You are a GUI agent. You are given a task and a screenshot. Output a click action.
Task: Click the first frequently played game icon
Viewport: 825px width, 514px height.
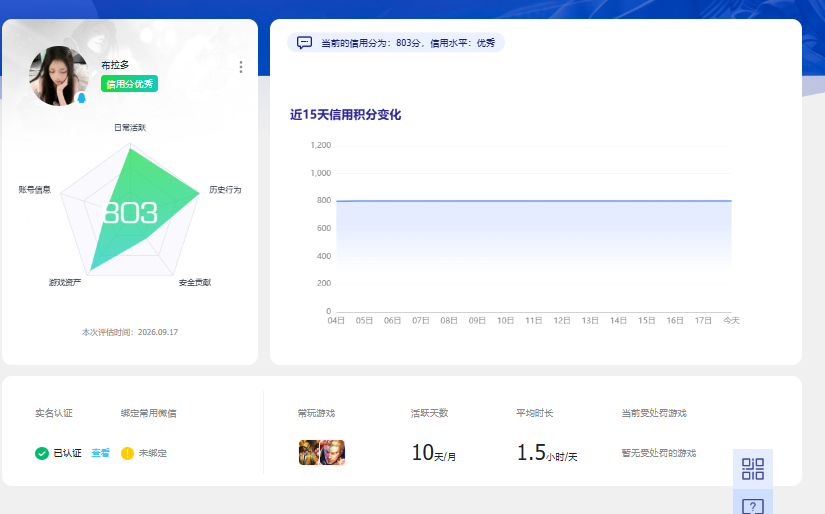pos(309,452)
